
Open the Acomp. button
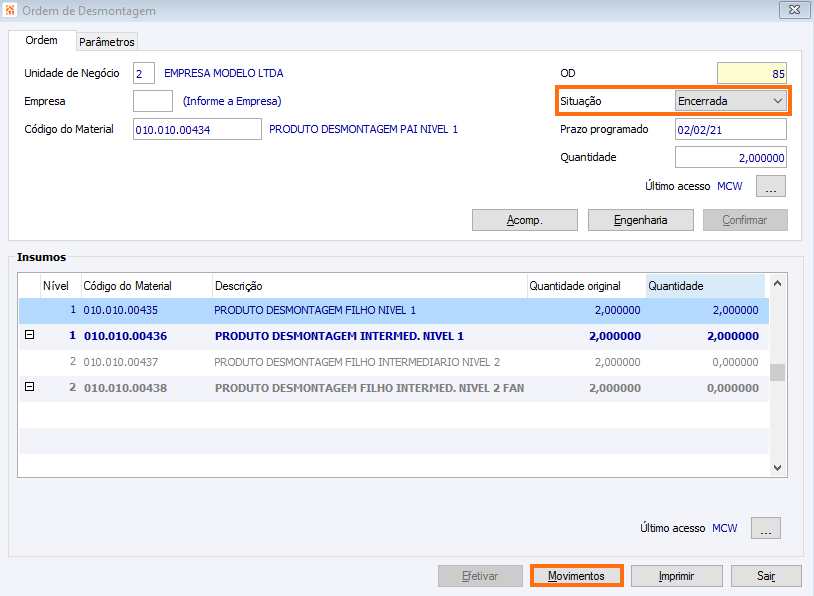pyautogui.click(x=524, y=220)
